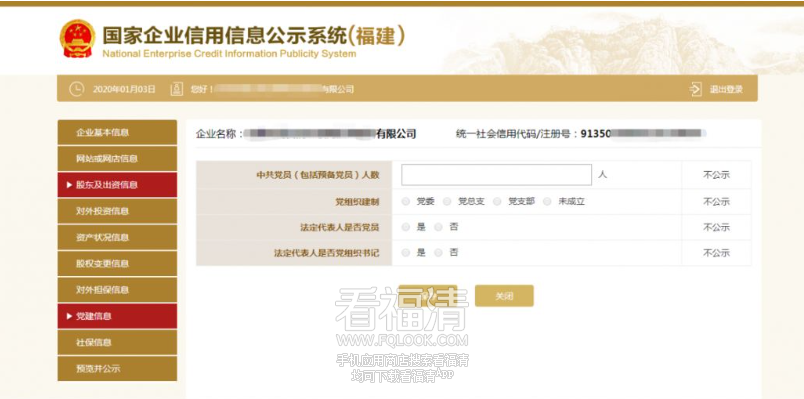
Task: Select 党委 radio option
Action: (406, 202)
